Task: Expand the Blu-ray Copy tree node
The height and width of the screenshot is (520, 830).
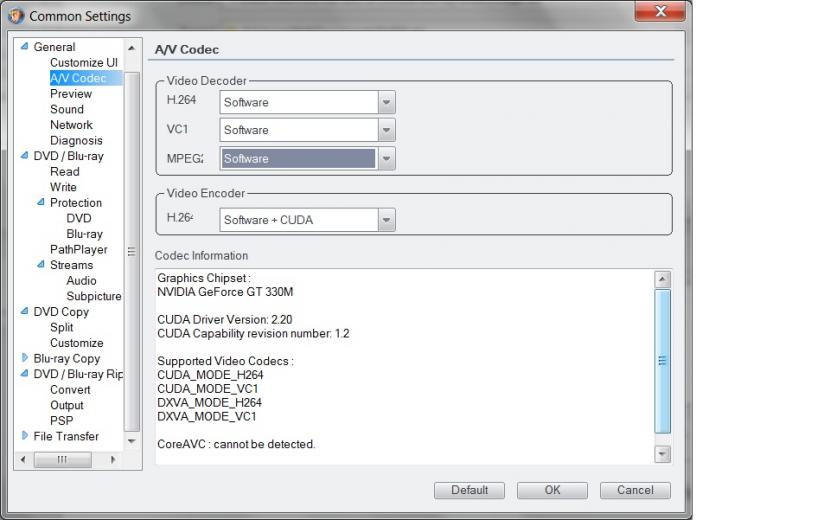Action: tap(24, 358)
